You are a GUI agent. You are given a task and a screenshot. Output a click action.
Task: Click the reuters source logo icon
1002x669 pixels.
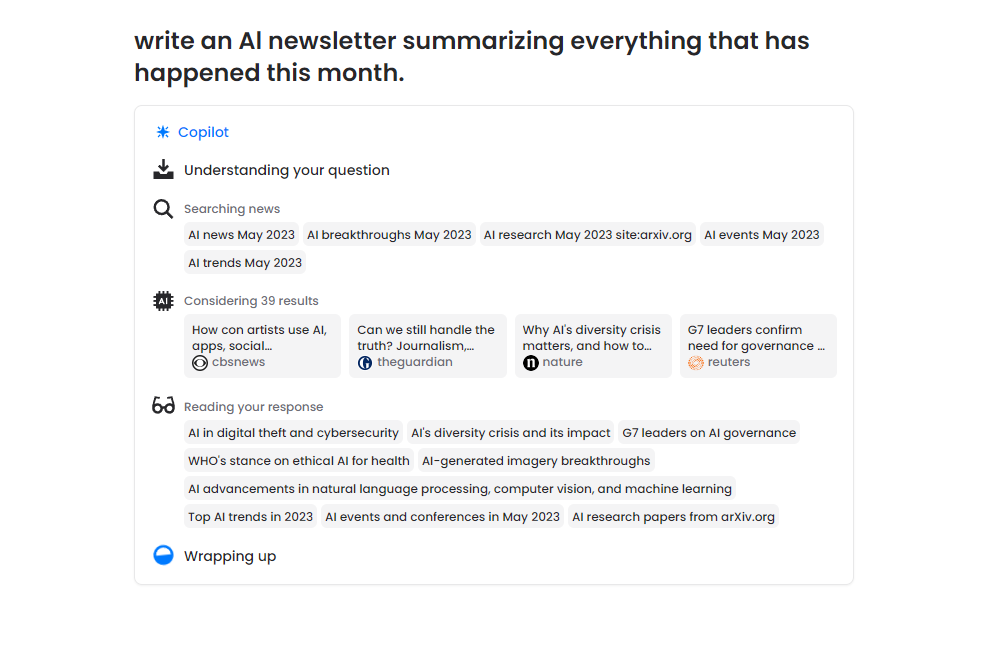click(x=696, y=363)
